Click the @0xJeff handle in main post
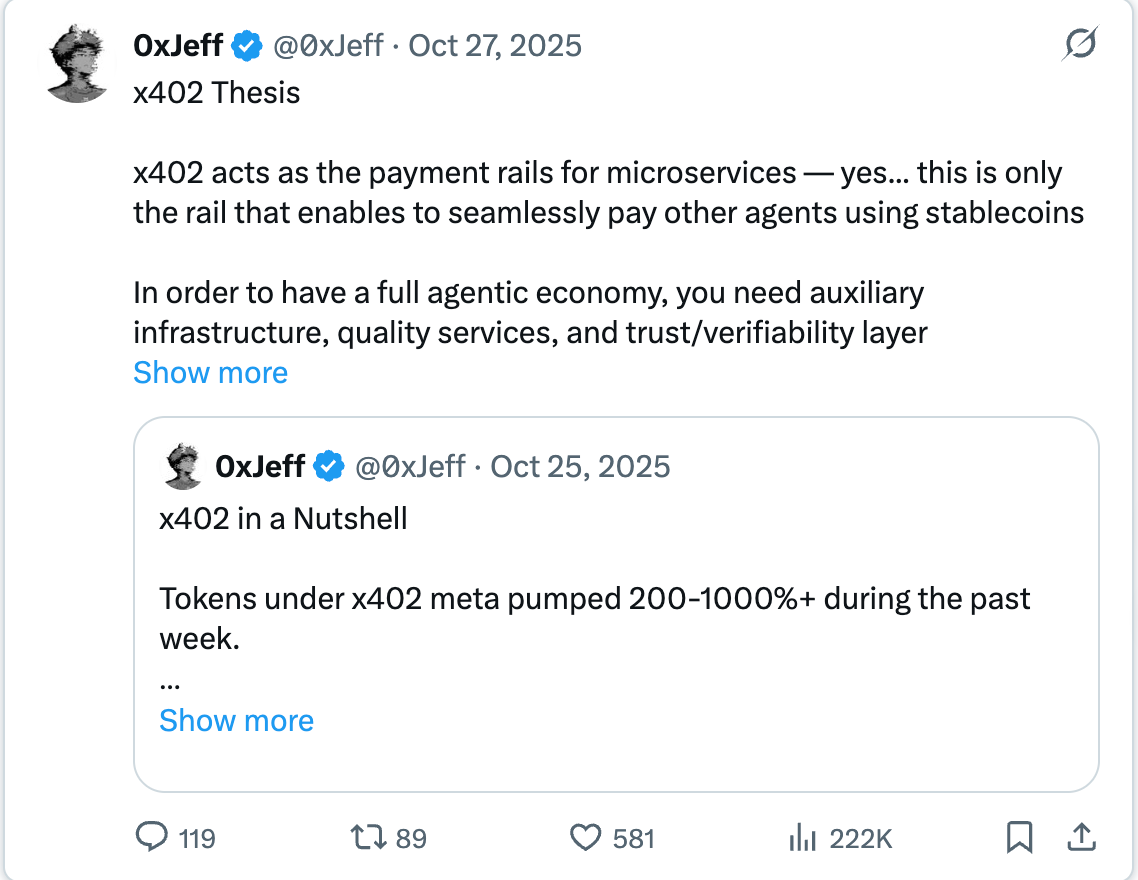The width and height of the screenshot is (1138, 880). (x=328, y=46)
